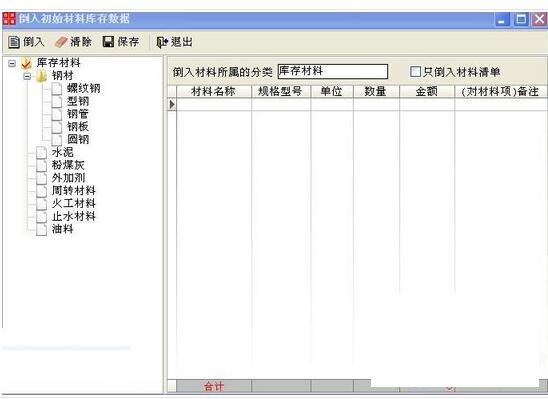
Task: Click the document icon beside 钢板
Action: 57,127
